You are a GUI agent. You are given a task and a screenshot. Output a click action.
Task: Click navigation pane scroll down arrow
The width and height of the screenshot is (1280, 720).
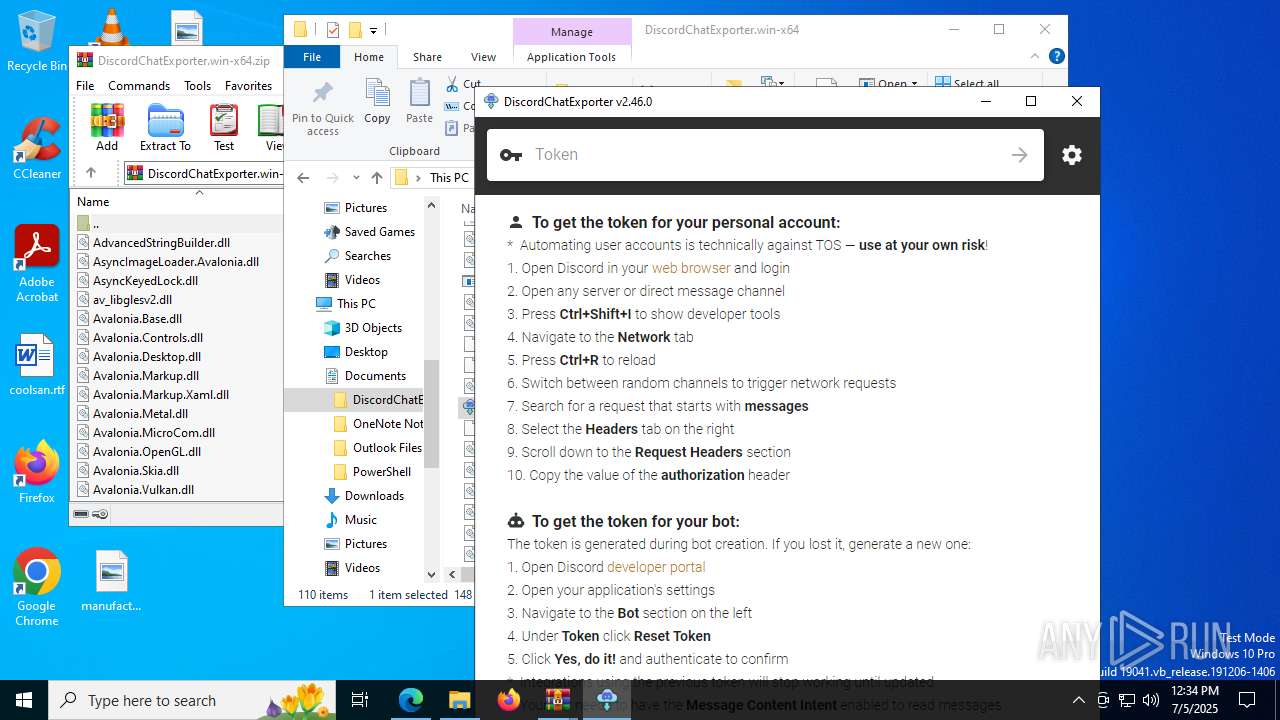click(x=432, y=575)
